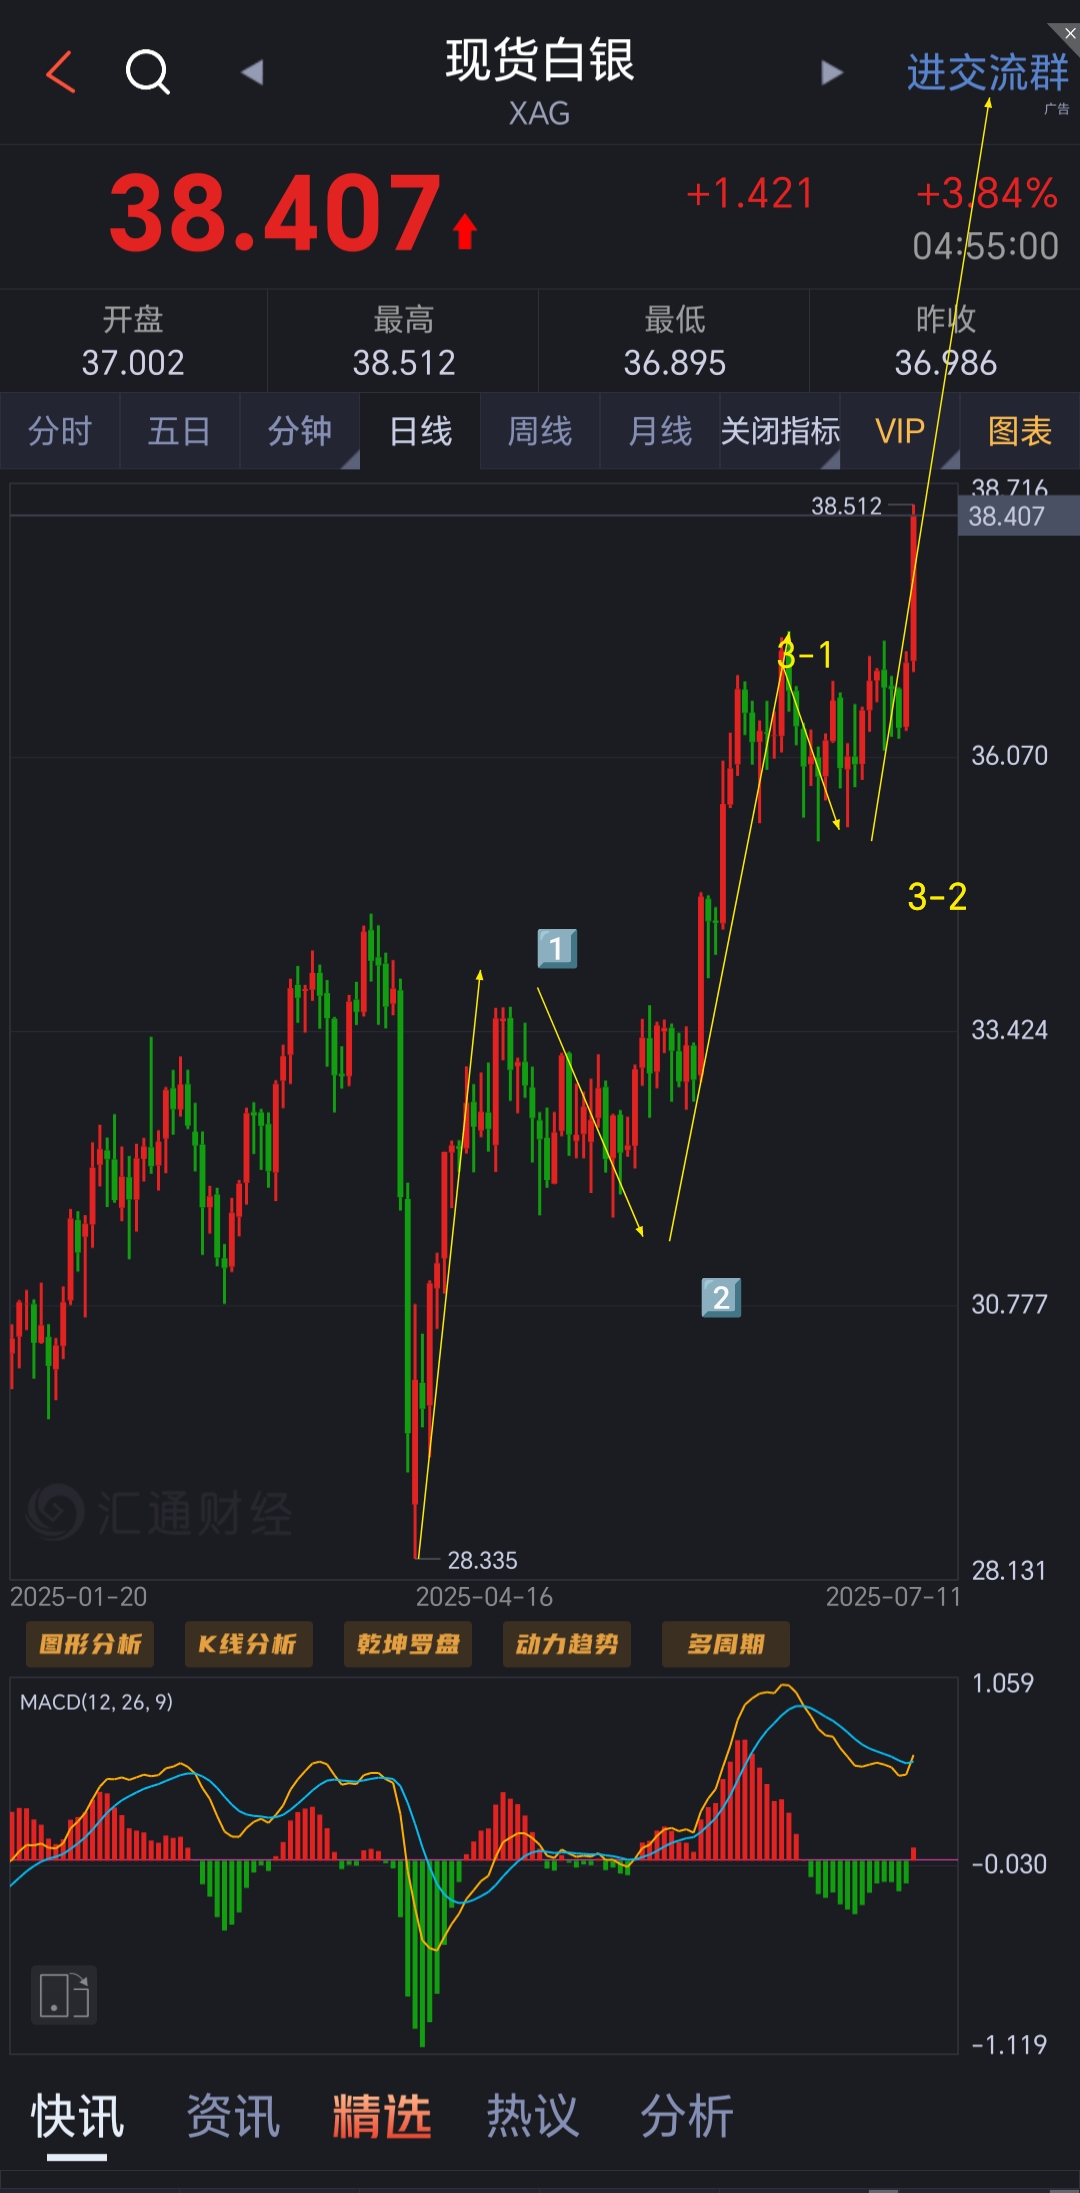Screen dimensions: 1080x2193
Task: Select the 月线 monthly chart tab
Action: [x=660, y=431]
